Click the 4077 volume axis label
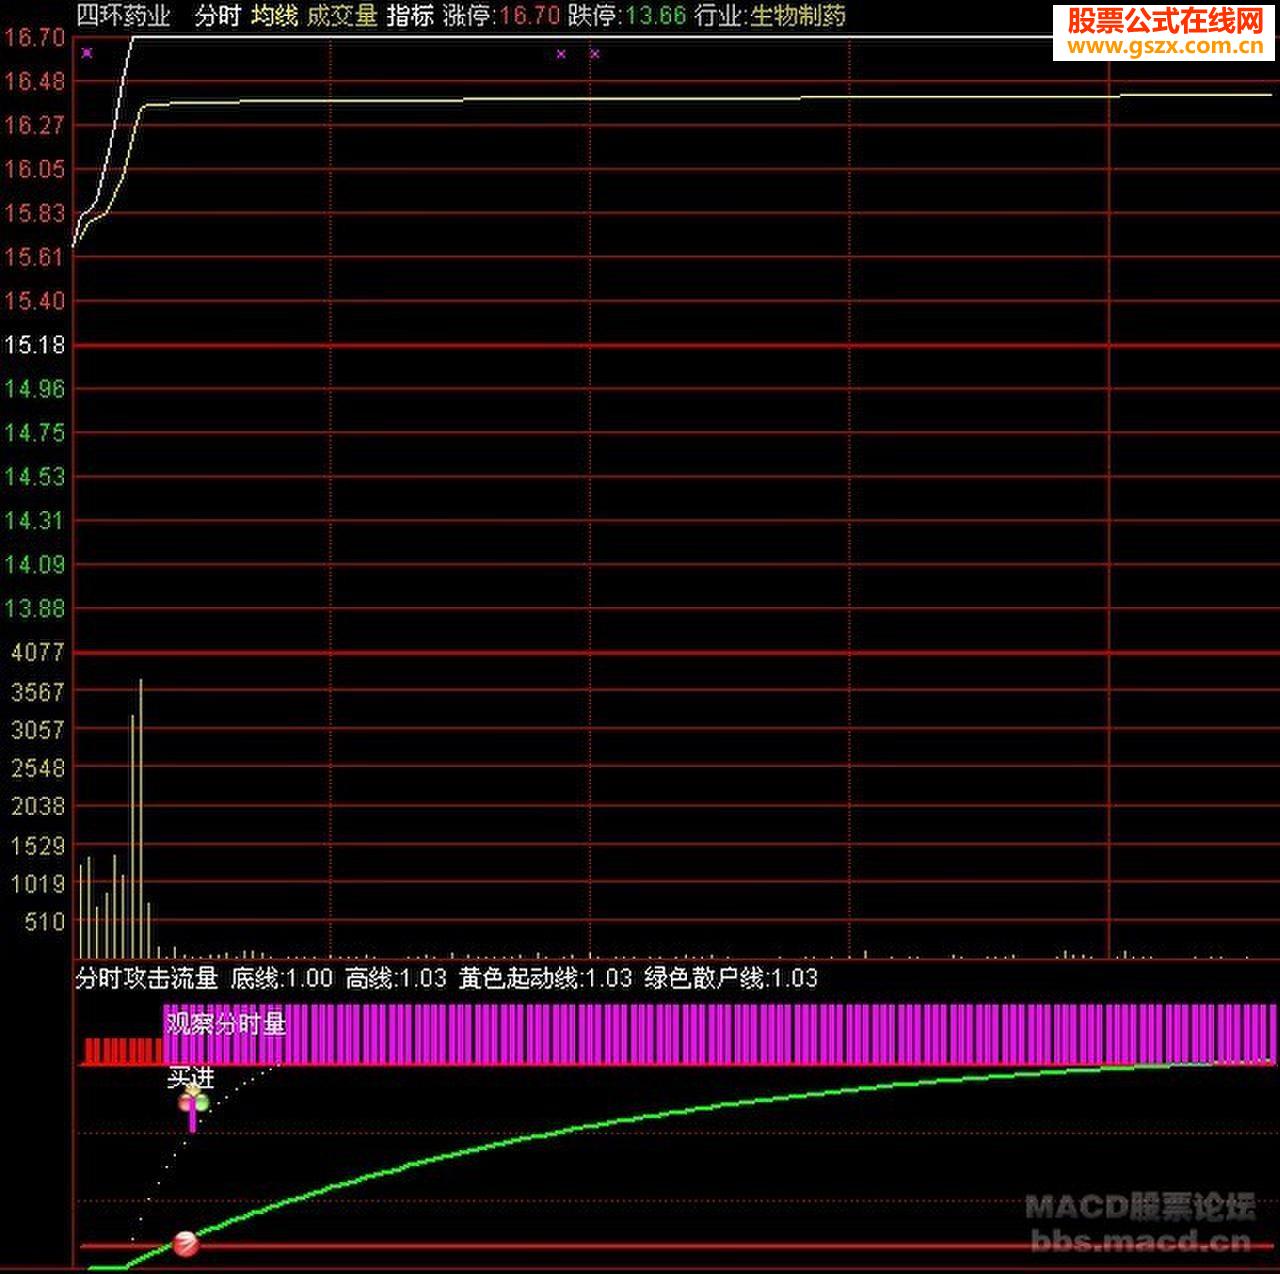 coord(37,653)
